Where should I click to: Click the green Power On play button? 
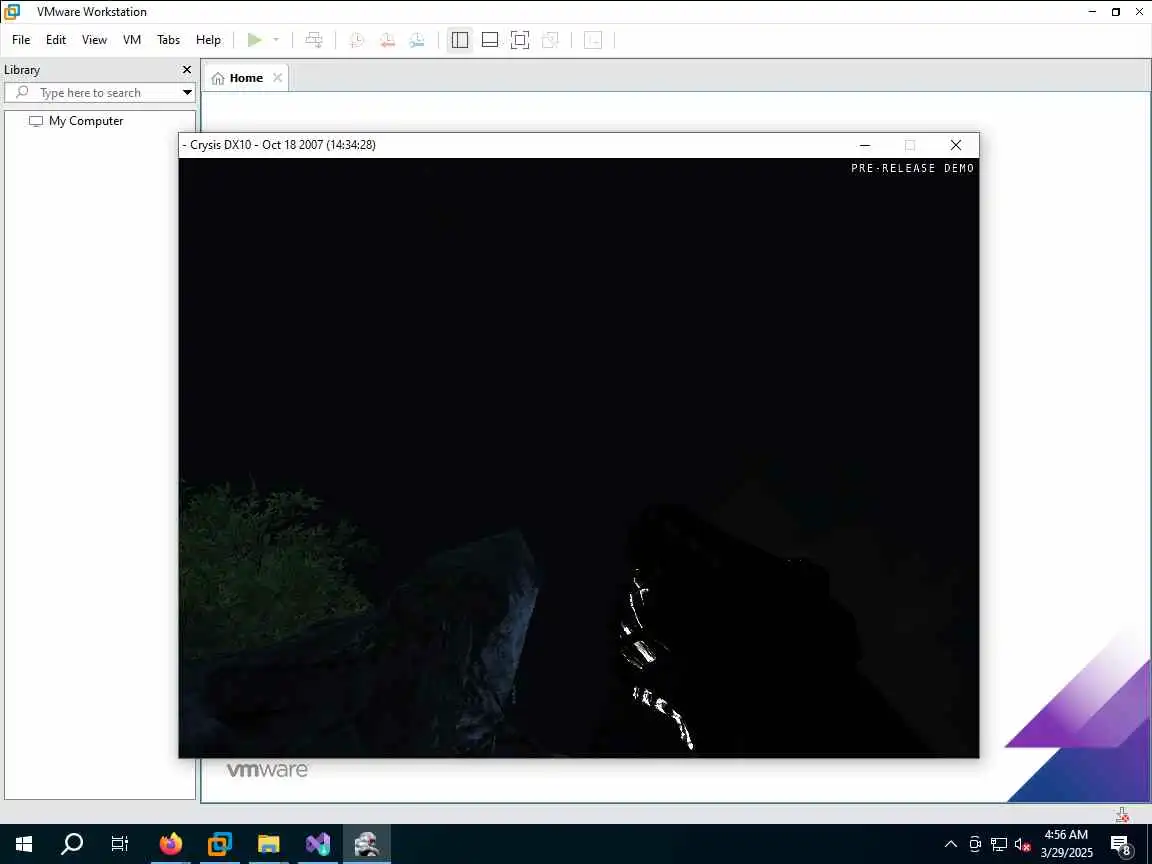[x=254, y=40]
